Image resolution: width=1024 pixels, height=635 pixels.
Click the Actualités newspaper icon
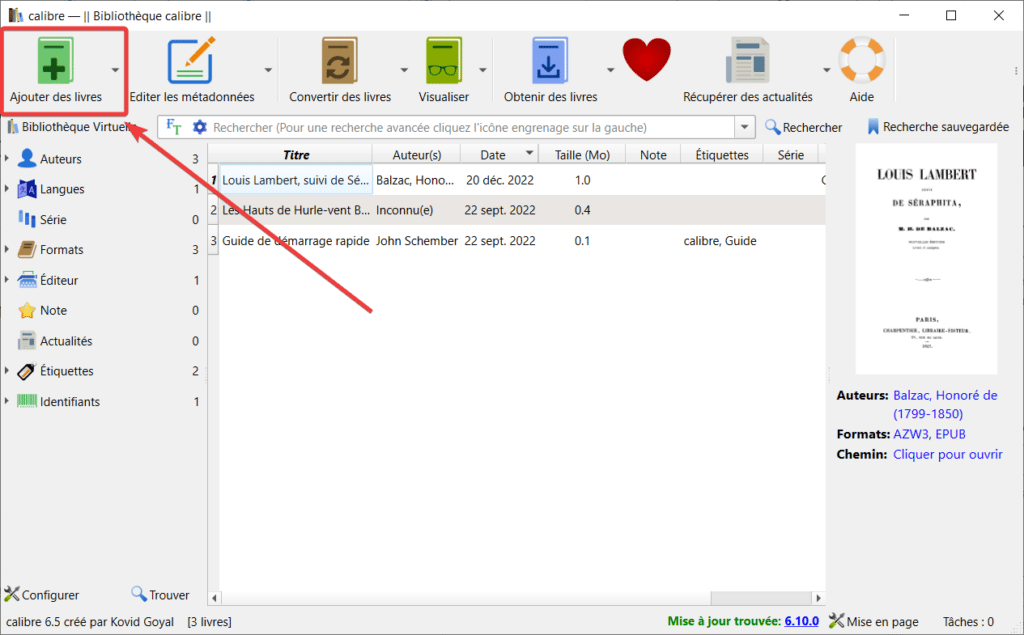(x=27, y=340)
